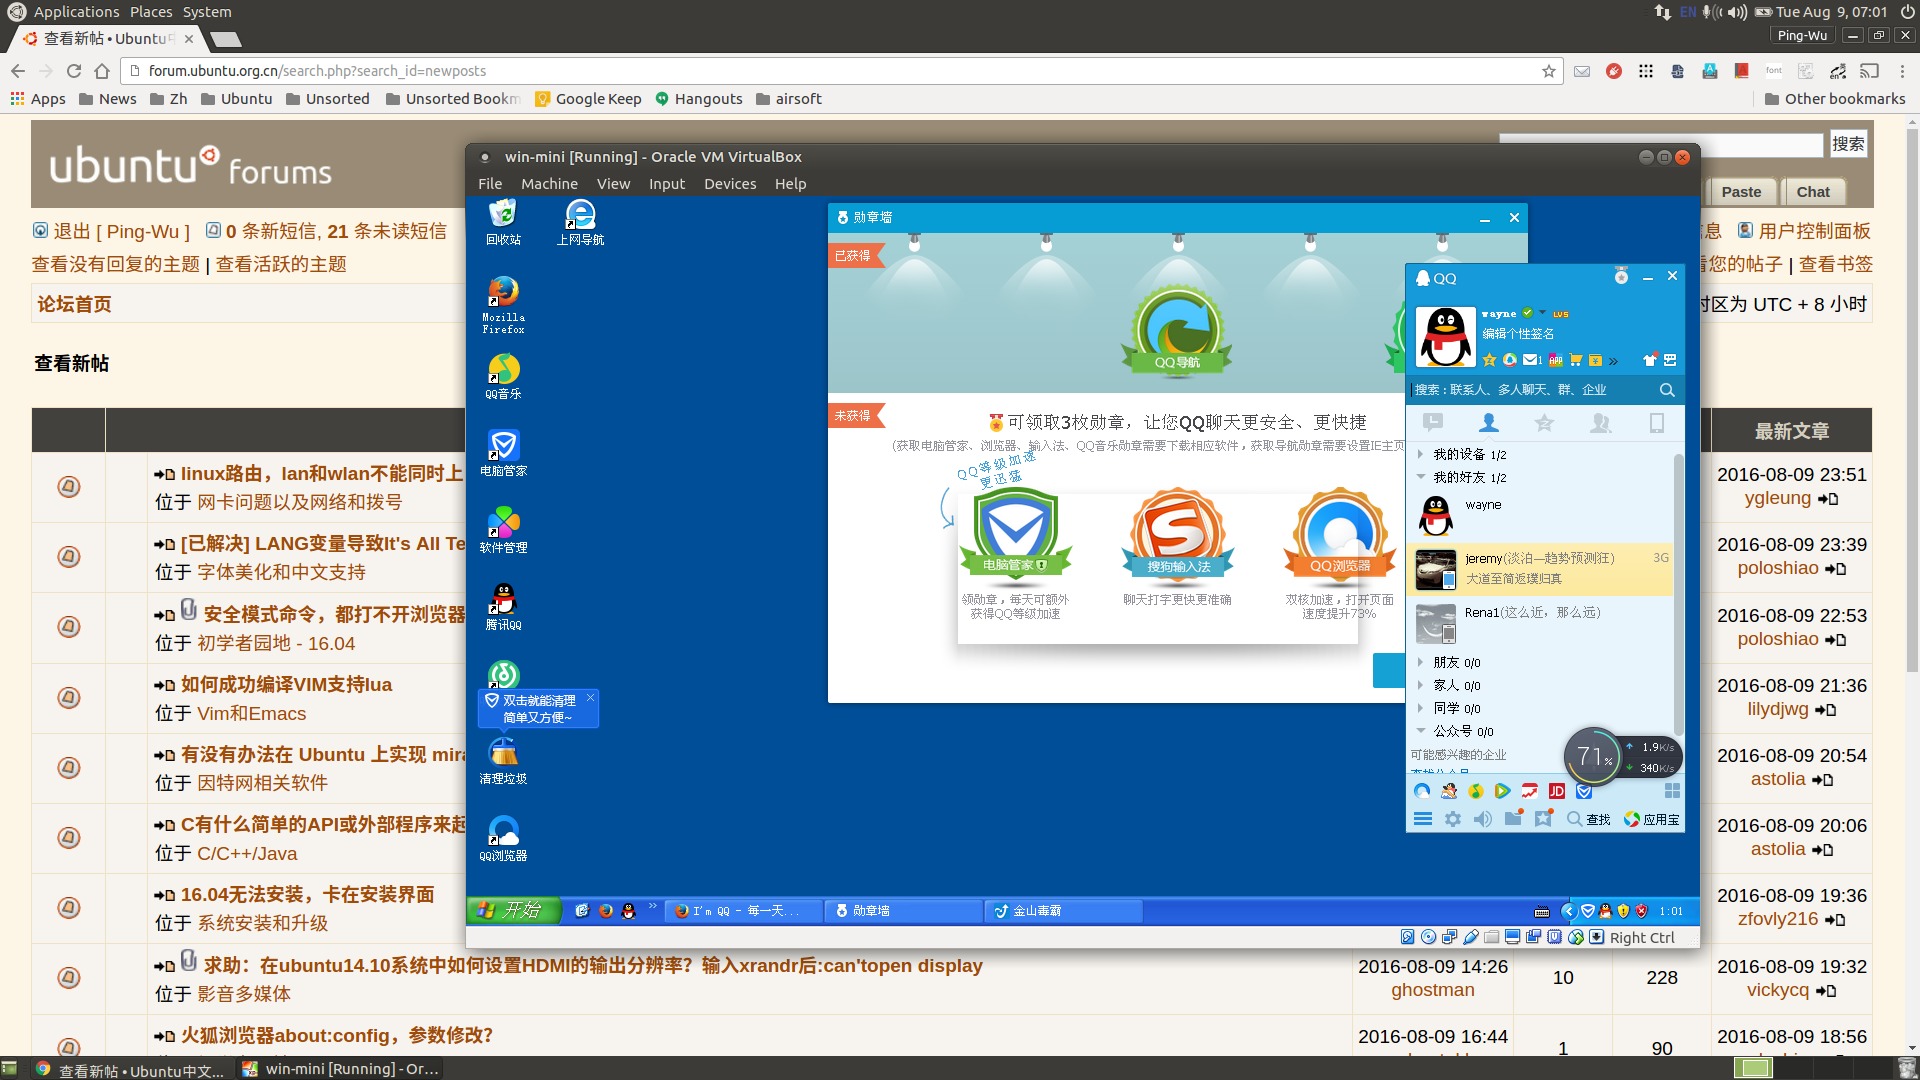Switch to QQ phone tab

pyautogui.click(x=1657, y=423)
